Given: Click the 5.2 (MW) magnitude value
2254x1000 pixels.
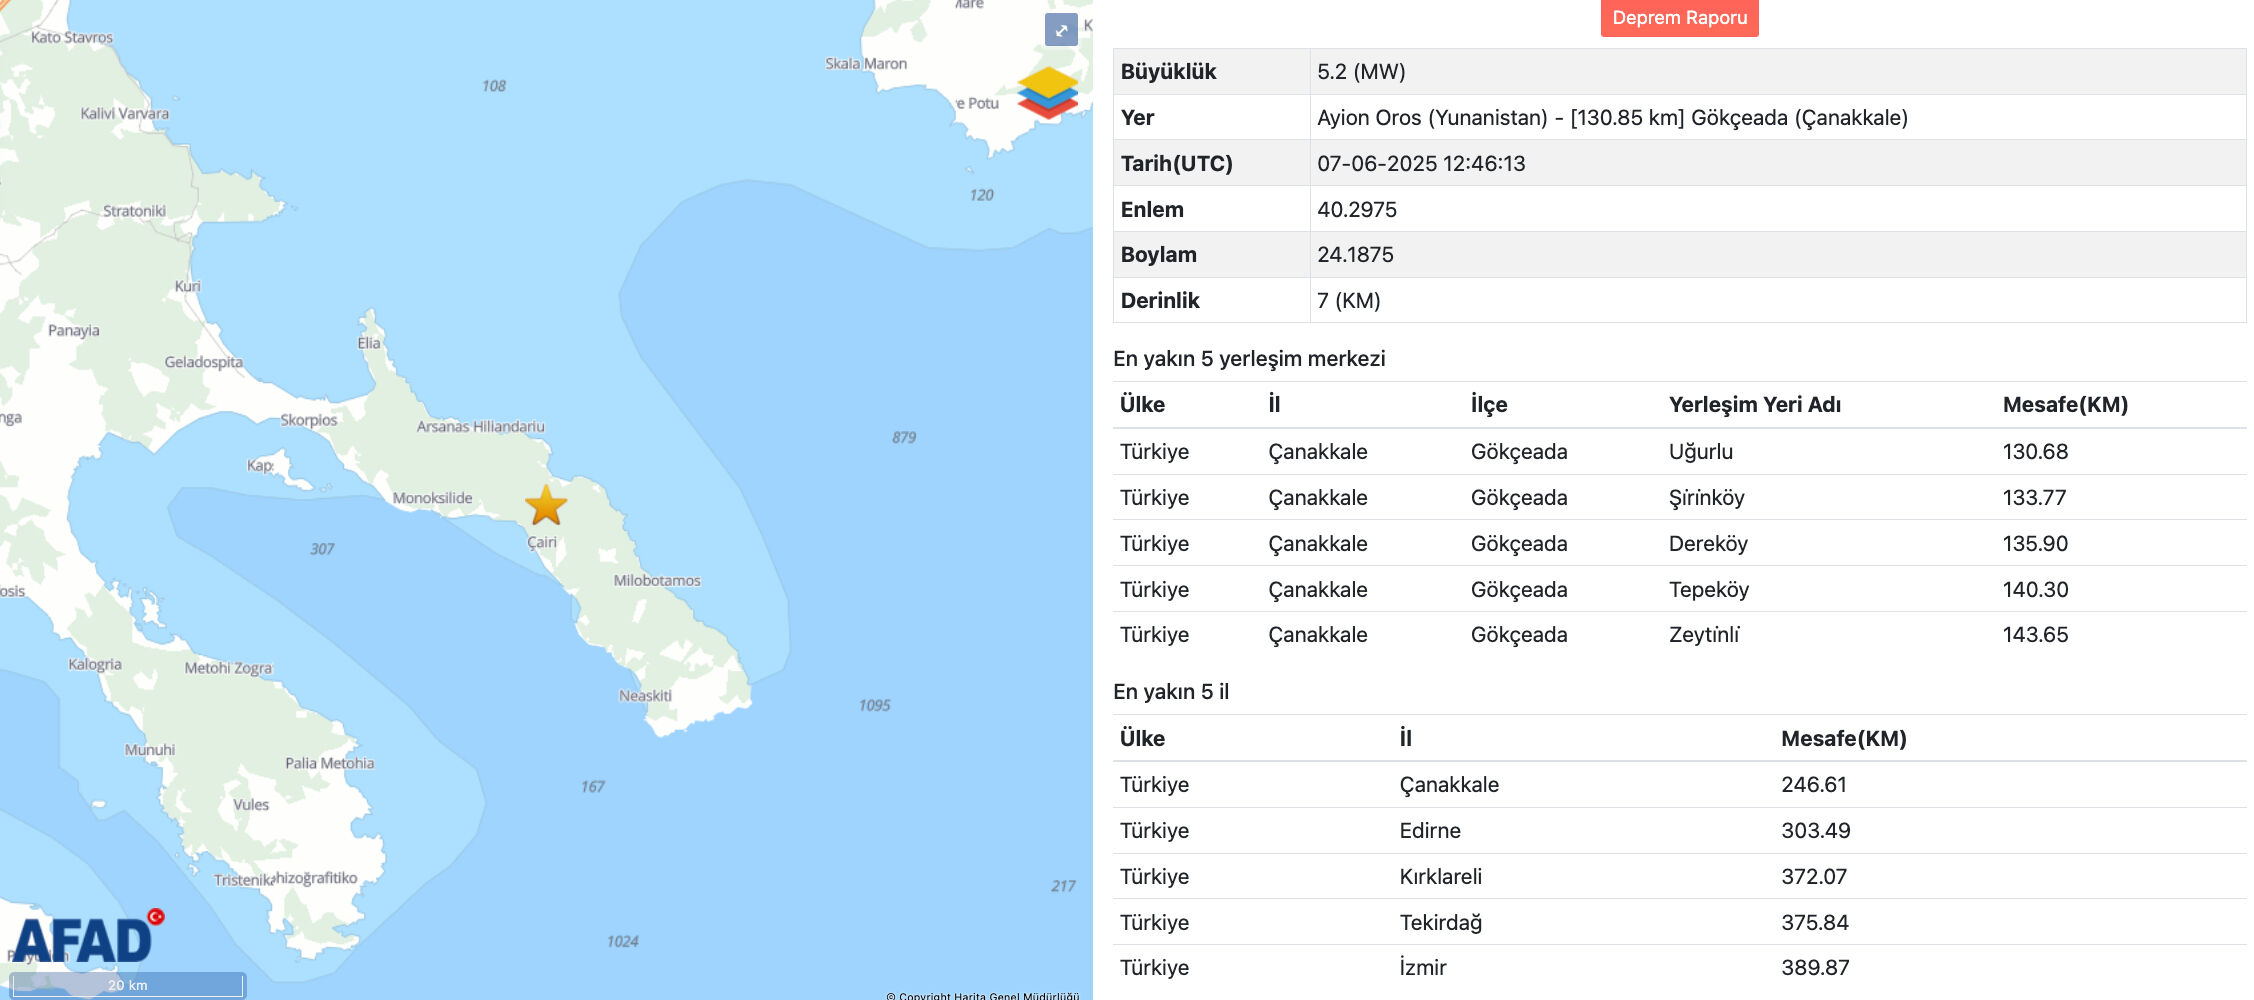Looking at the screenshot, I should click(x=1361, y=72).
